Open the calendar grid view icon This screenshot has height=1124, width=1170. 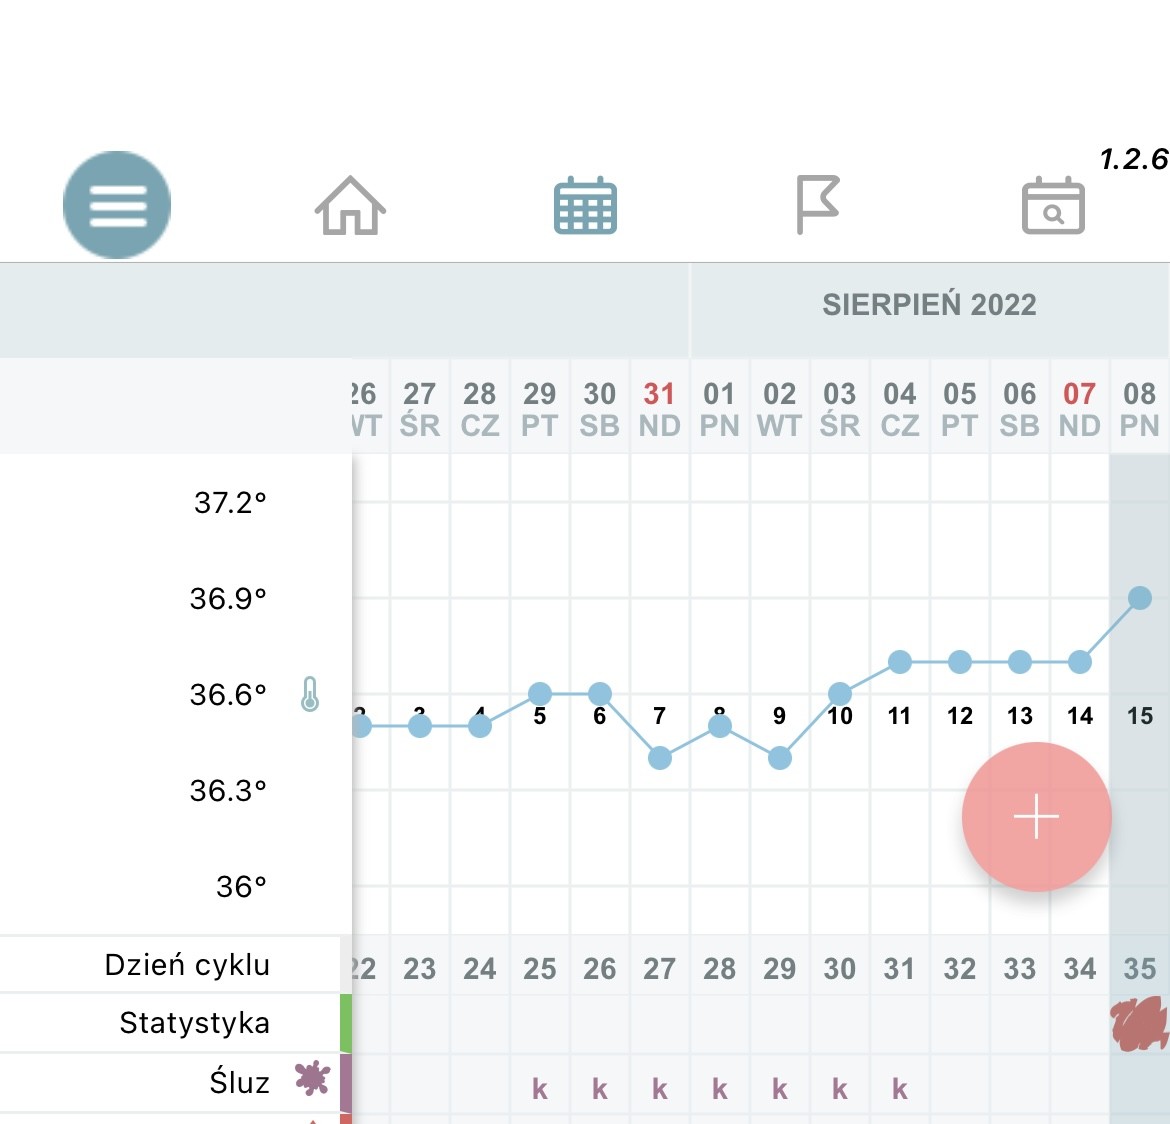click(x=585, y=206)
